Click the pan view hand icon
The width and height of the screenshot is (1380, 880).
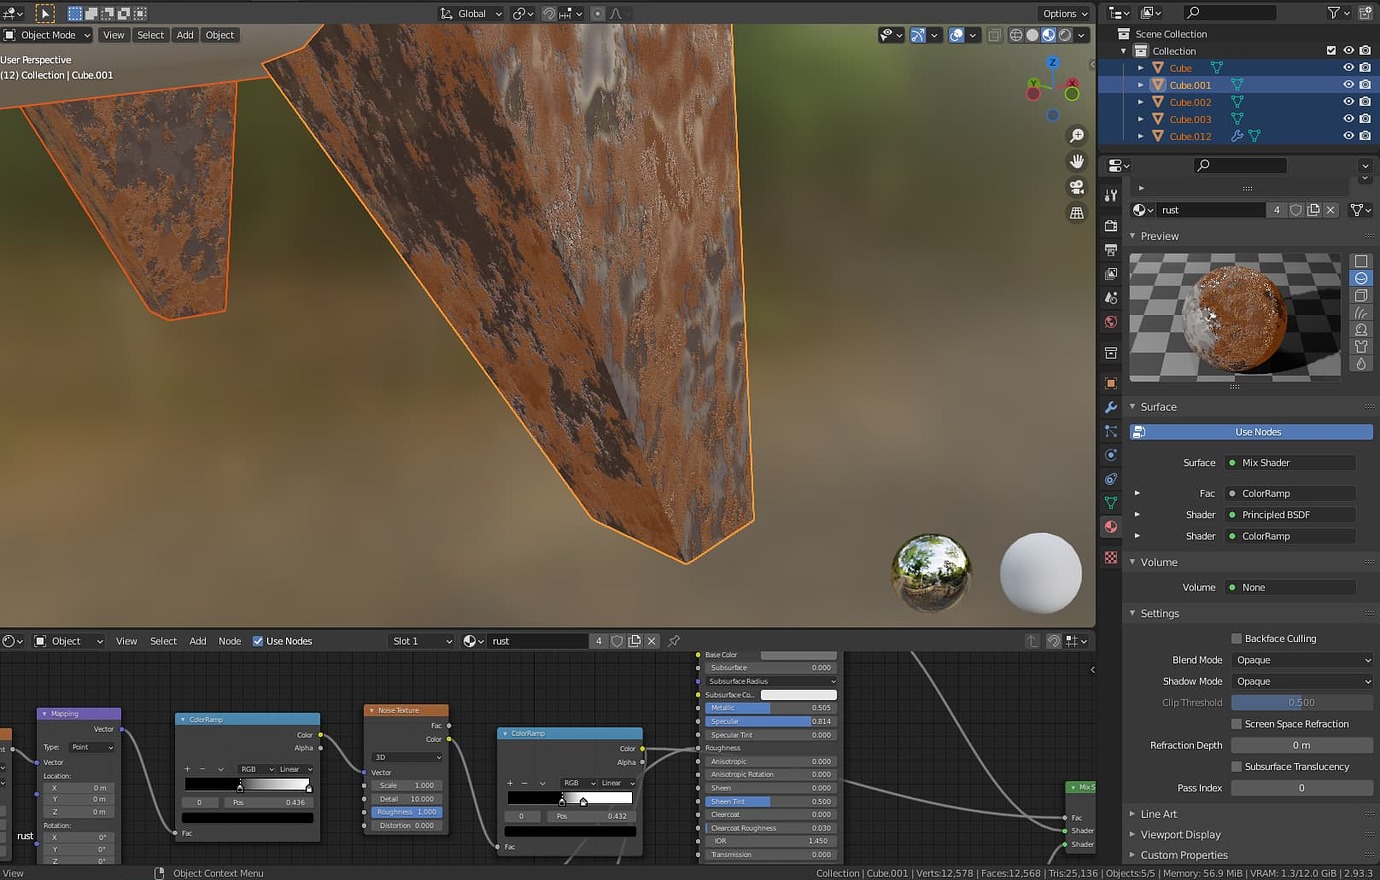click(x=1077, y=161)
